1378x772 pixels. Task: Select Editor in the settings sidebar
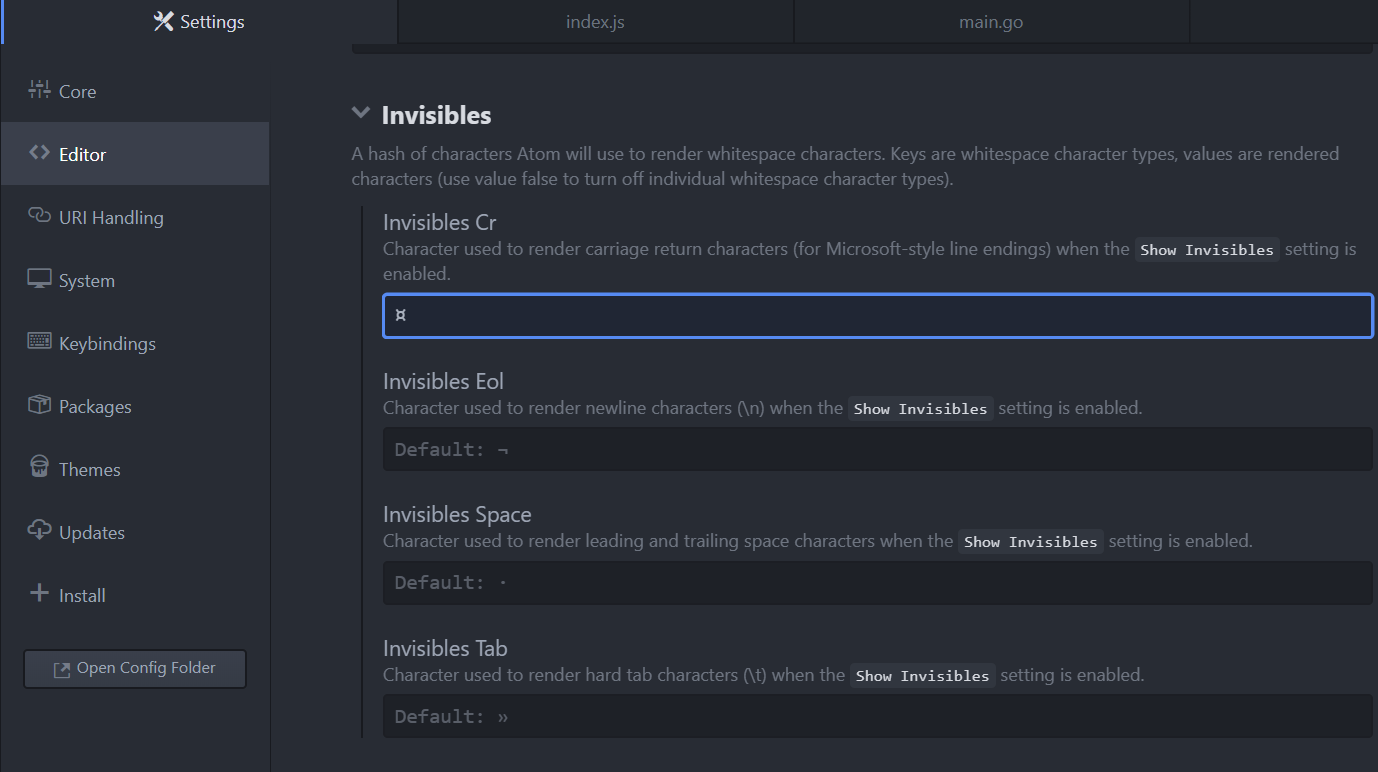point(135,154)
